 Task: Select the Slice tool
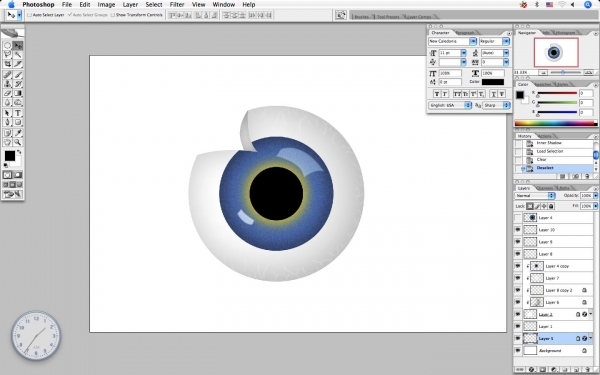(x=18, y=64)
